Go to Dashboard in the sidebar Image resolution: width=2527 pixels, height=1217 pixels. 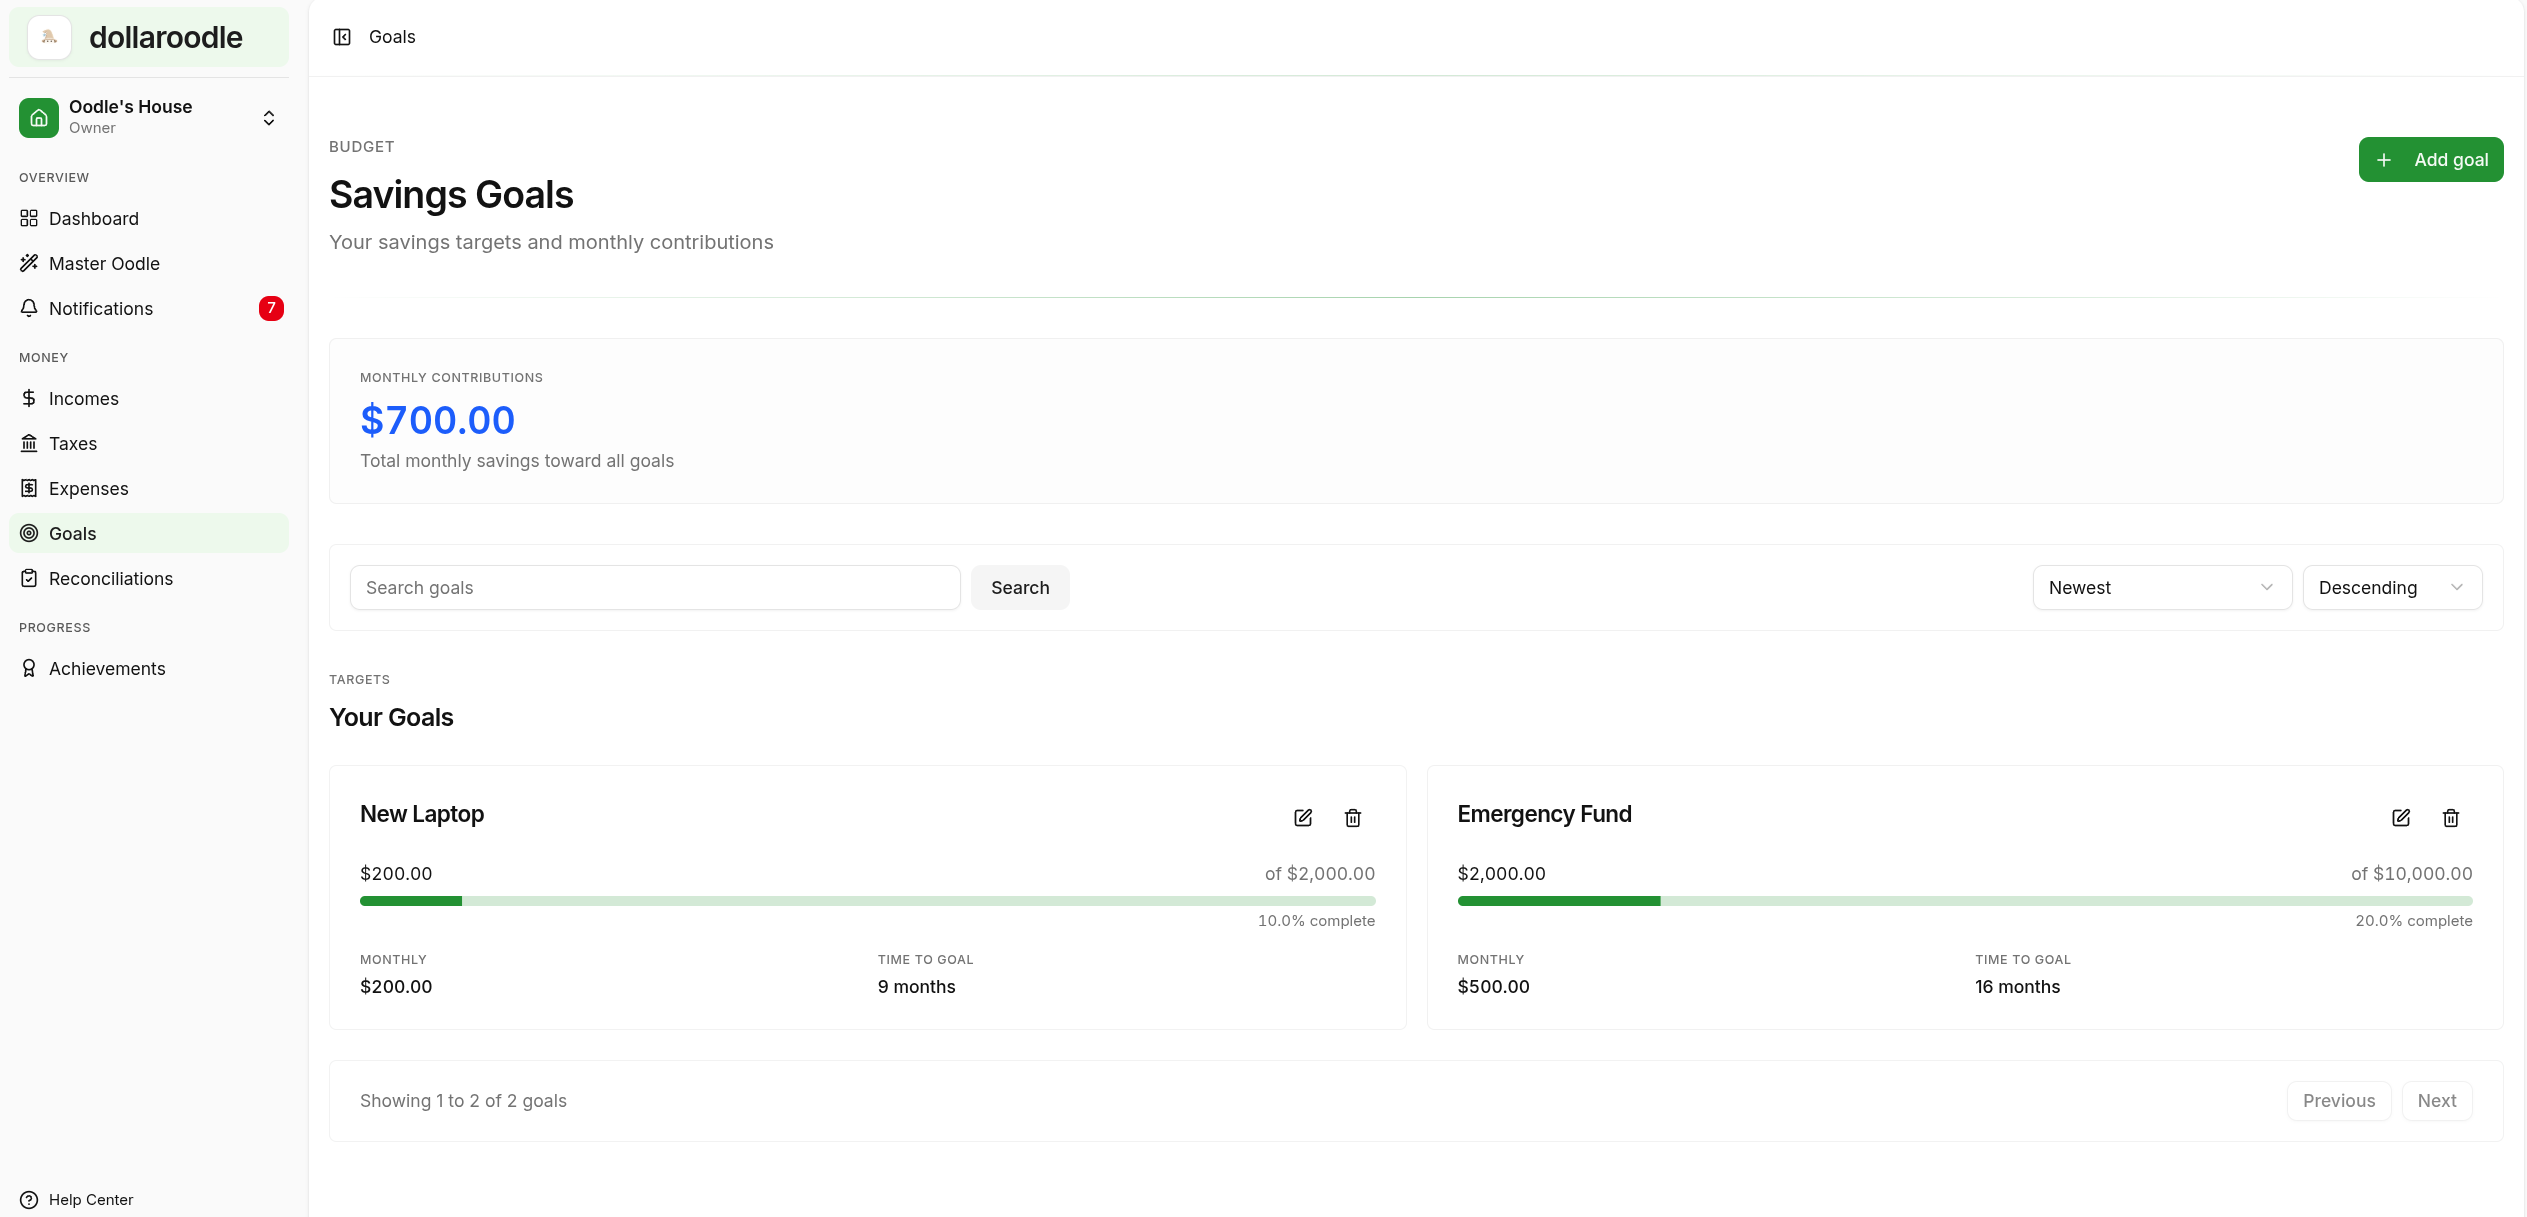[94, 219]
